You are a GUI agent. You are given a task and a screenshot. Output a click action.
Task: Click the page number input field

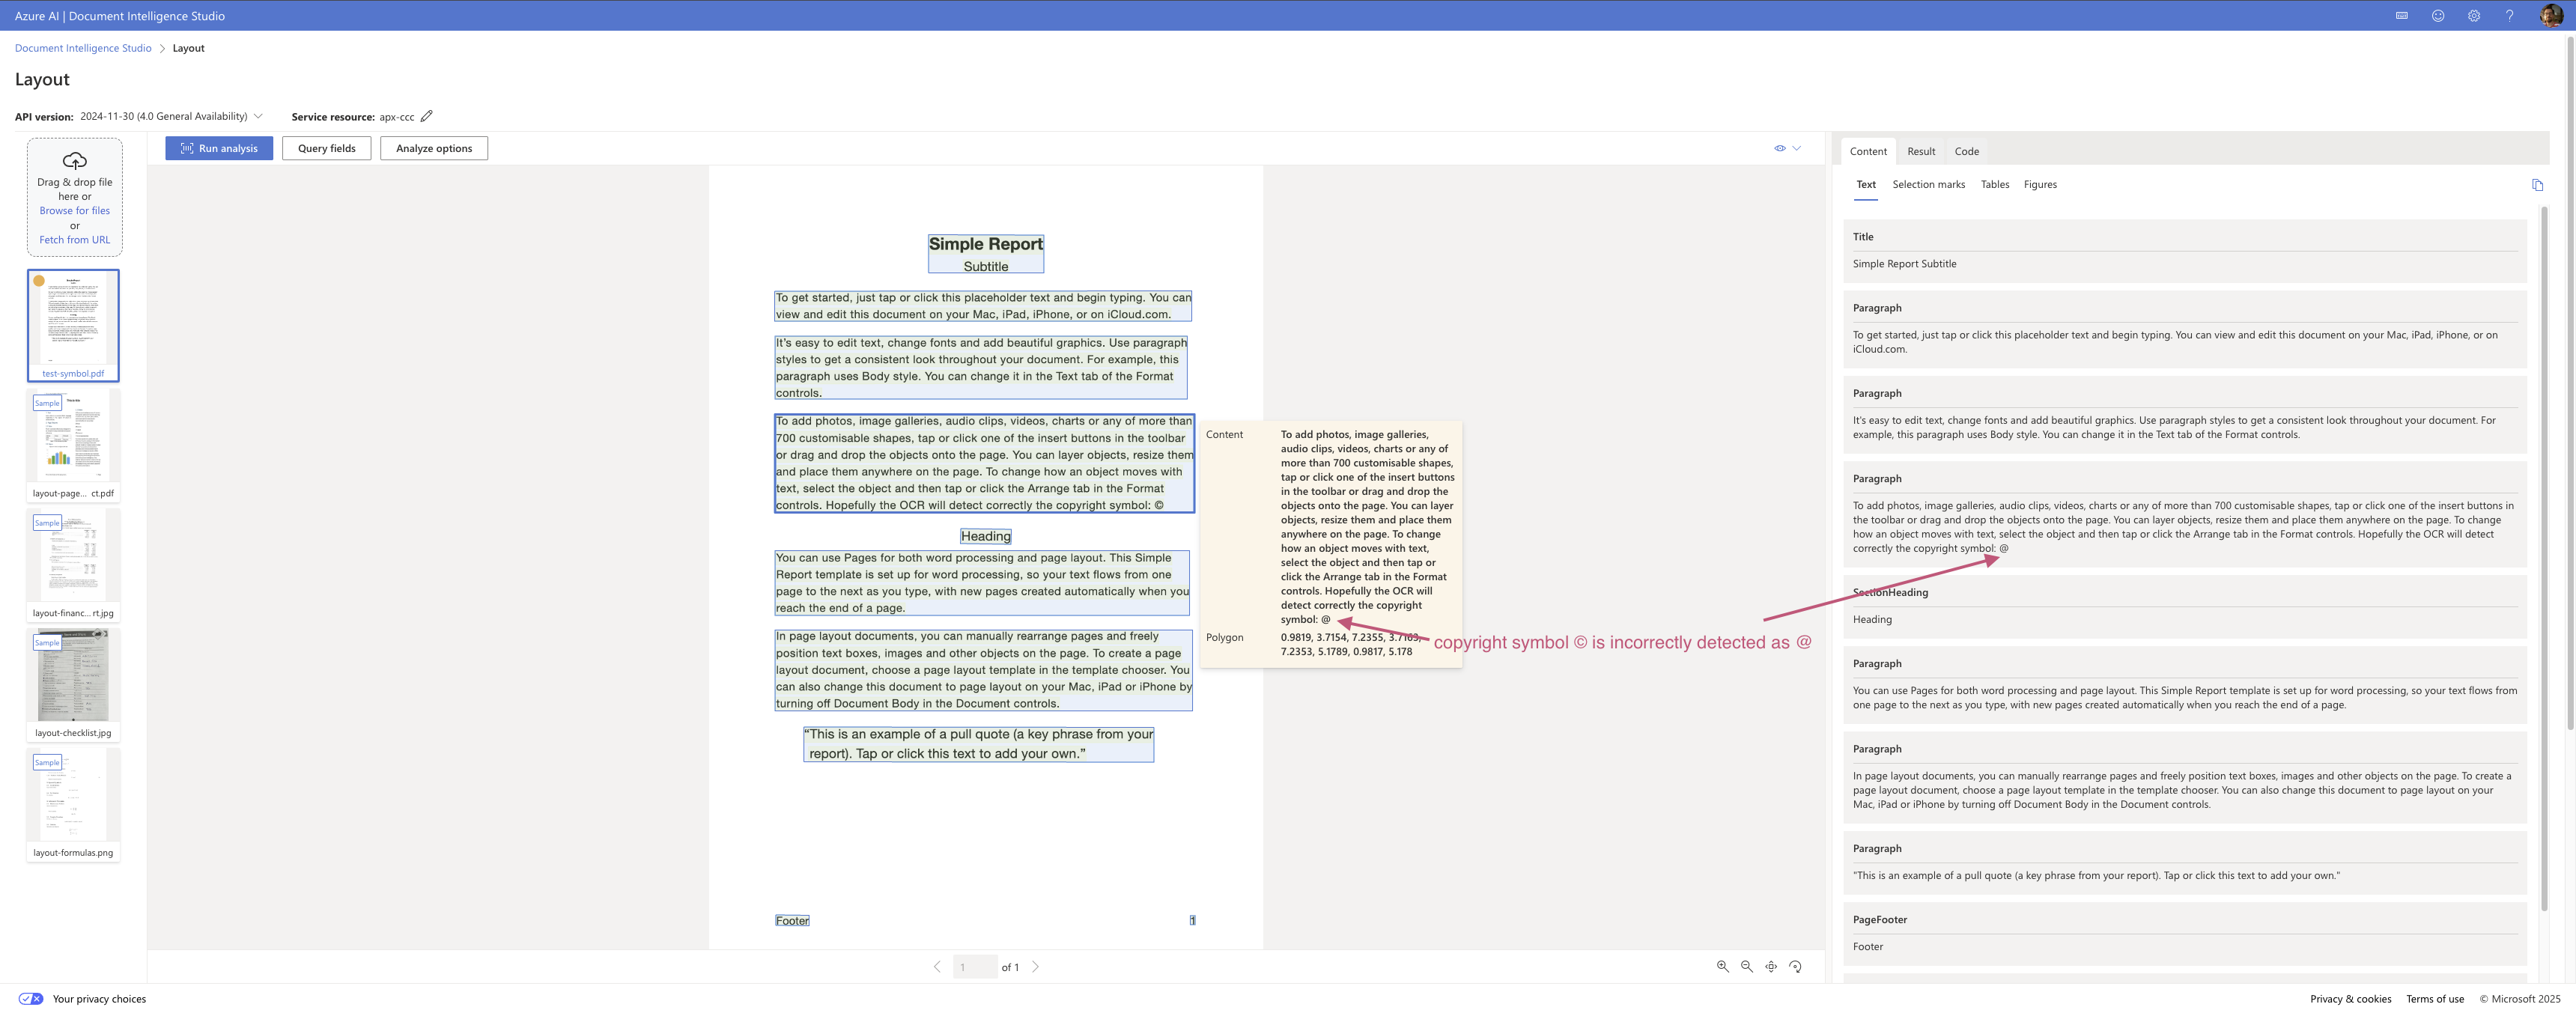pyautogui.click(x=974, y=966)
